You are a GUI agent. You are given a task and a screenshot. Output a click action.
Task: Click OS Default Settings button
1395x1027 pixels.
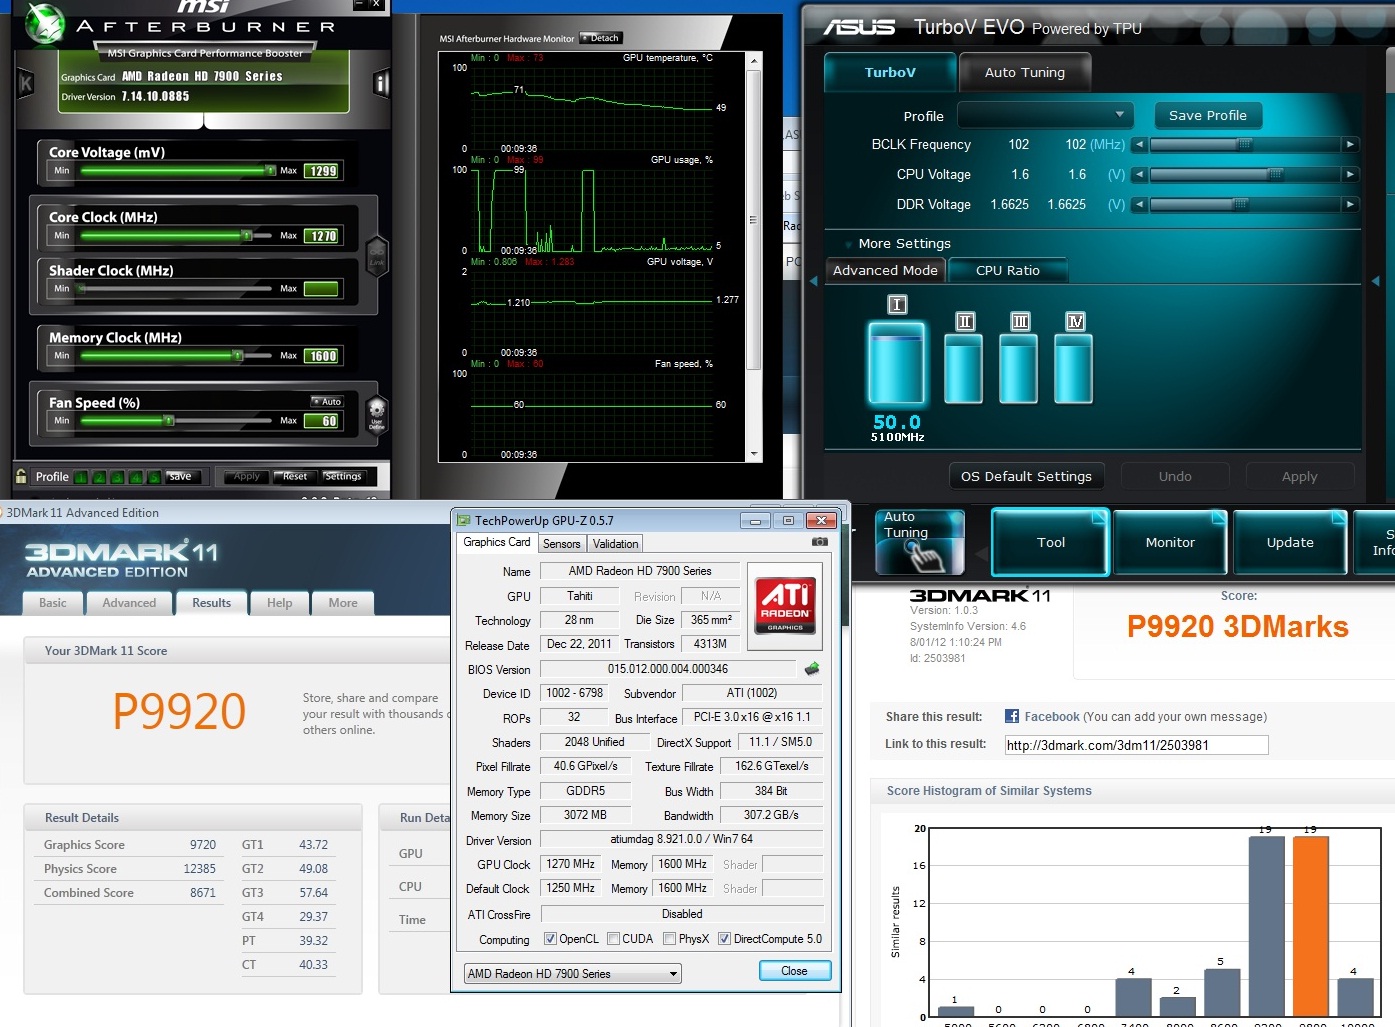[x=1026, y=476]
